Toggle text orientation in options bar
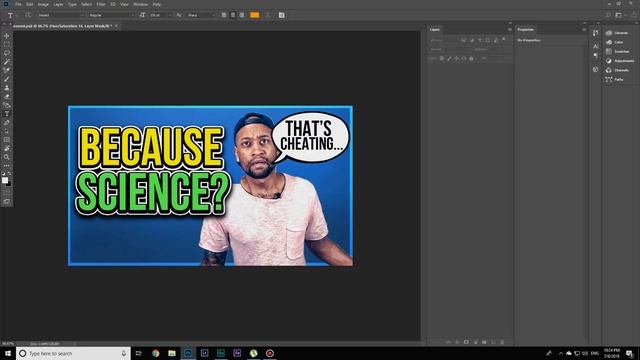Image resolution: width=640 pixels, height=360 pixels. (28, 15)
